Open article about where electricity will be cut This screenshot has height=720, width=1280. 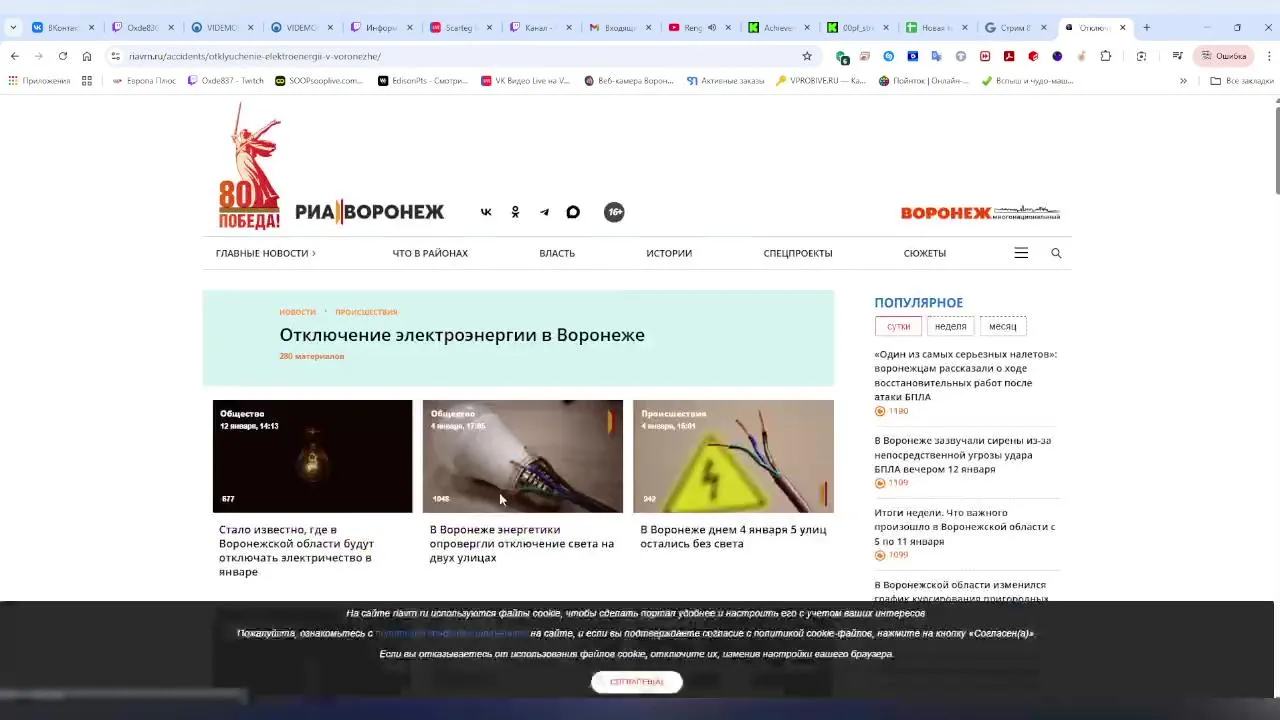[297, 551]
